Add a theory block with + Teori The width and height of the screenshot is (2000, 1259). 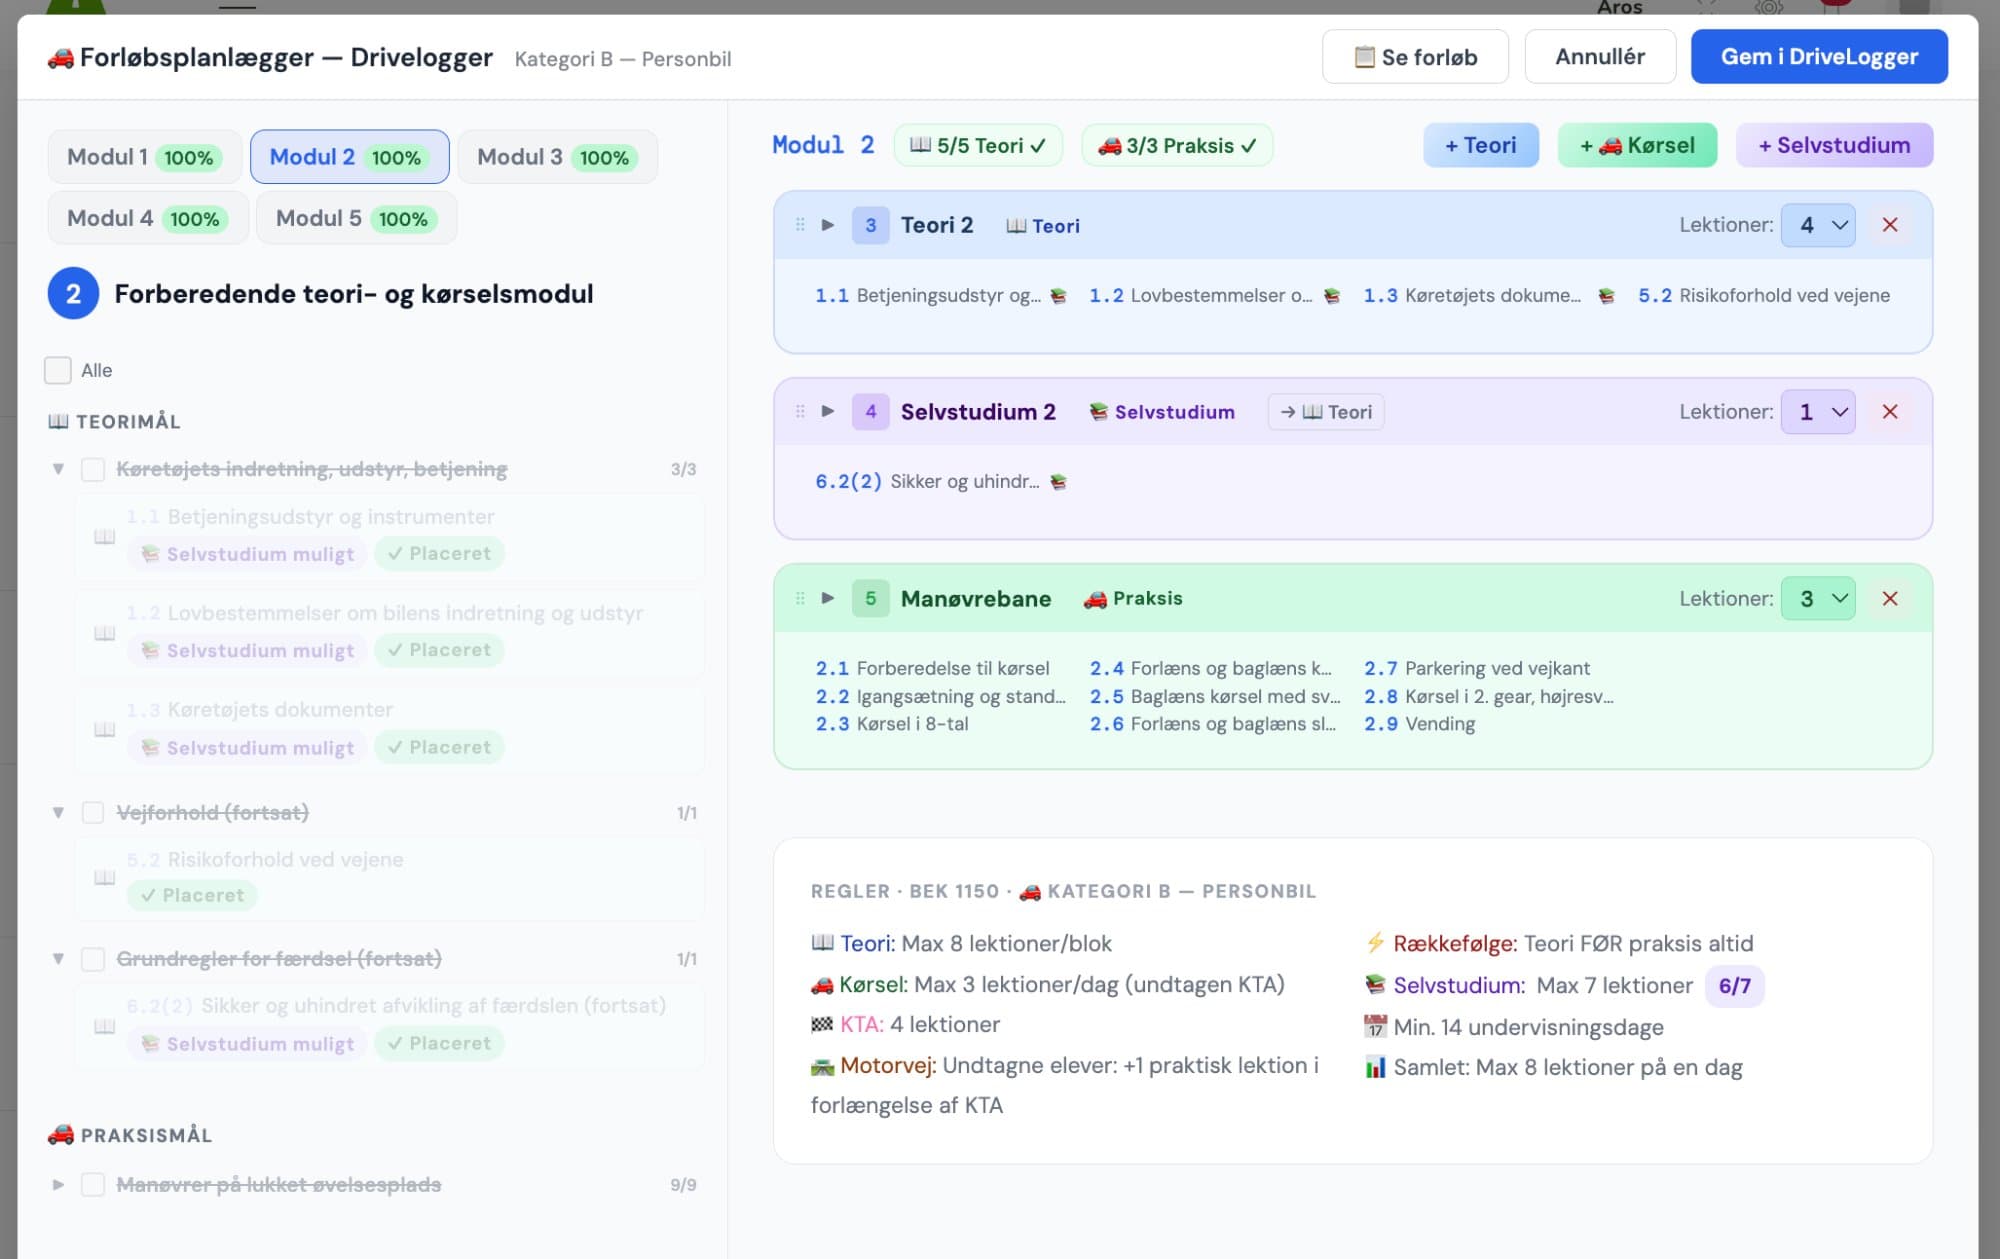(1481, 145)
